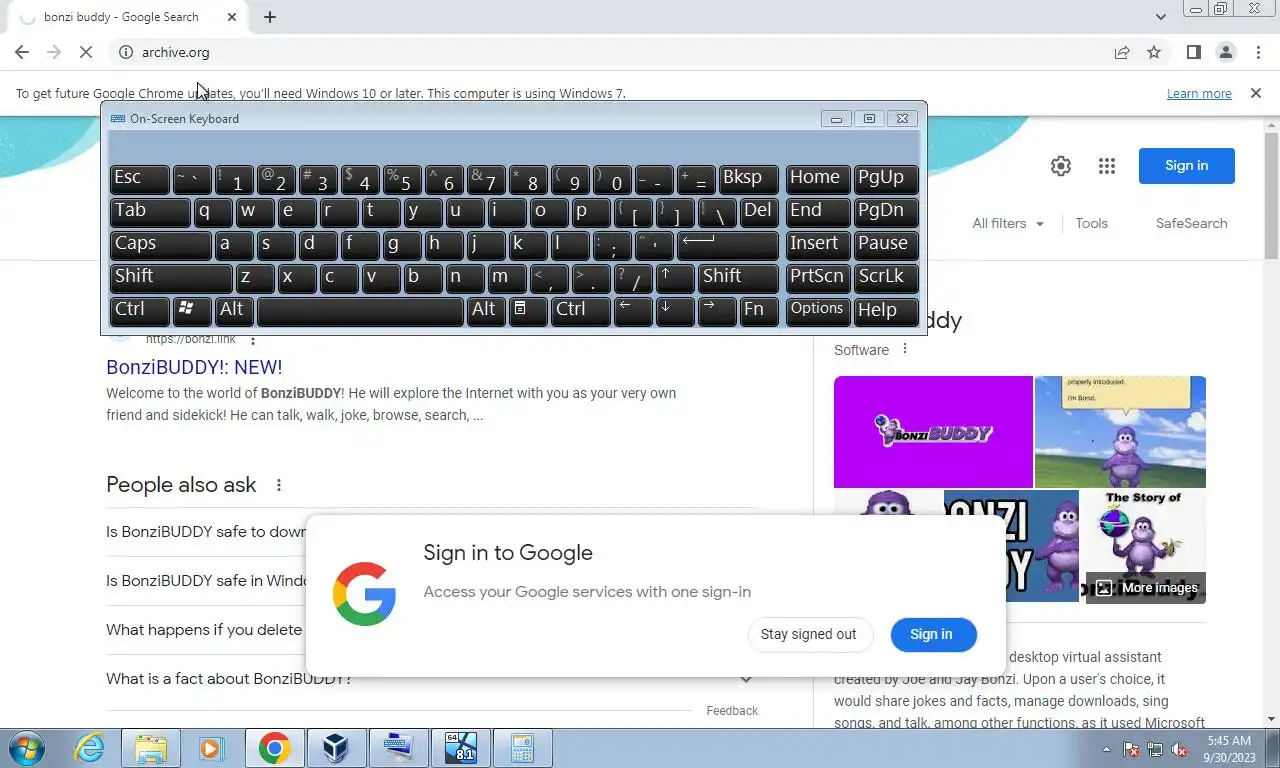
Task: Toggle left Ctrl key on keyboard
Action: point(139,311)
